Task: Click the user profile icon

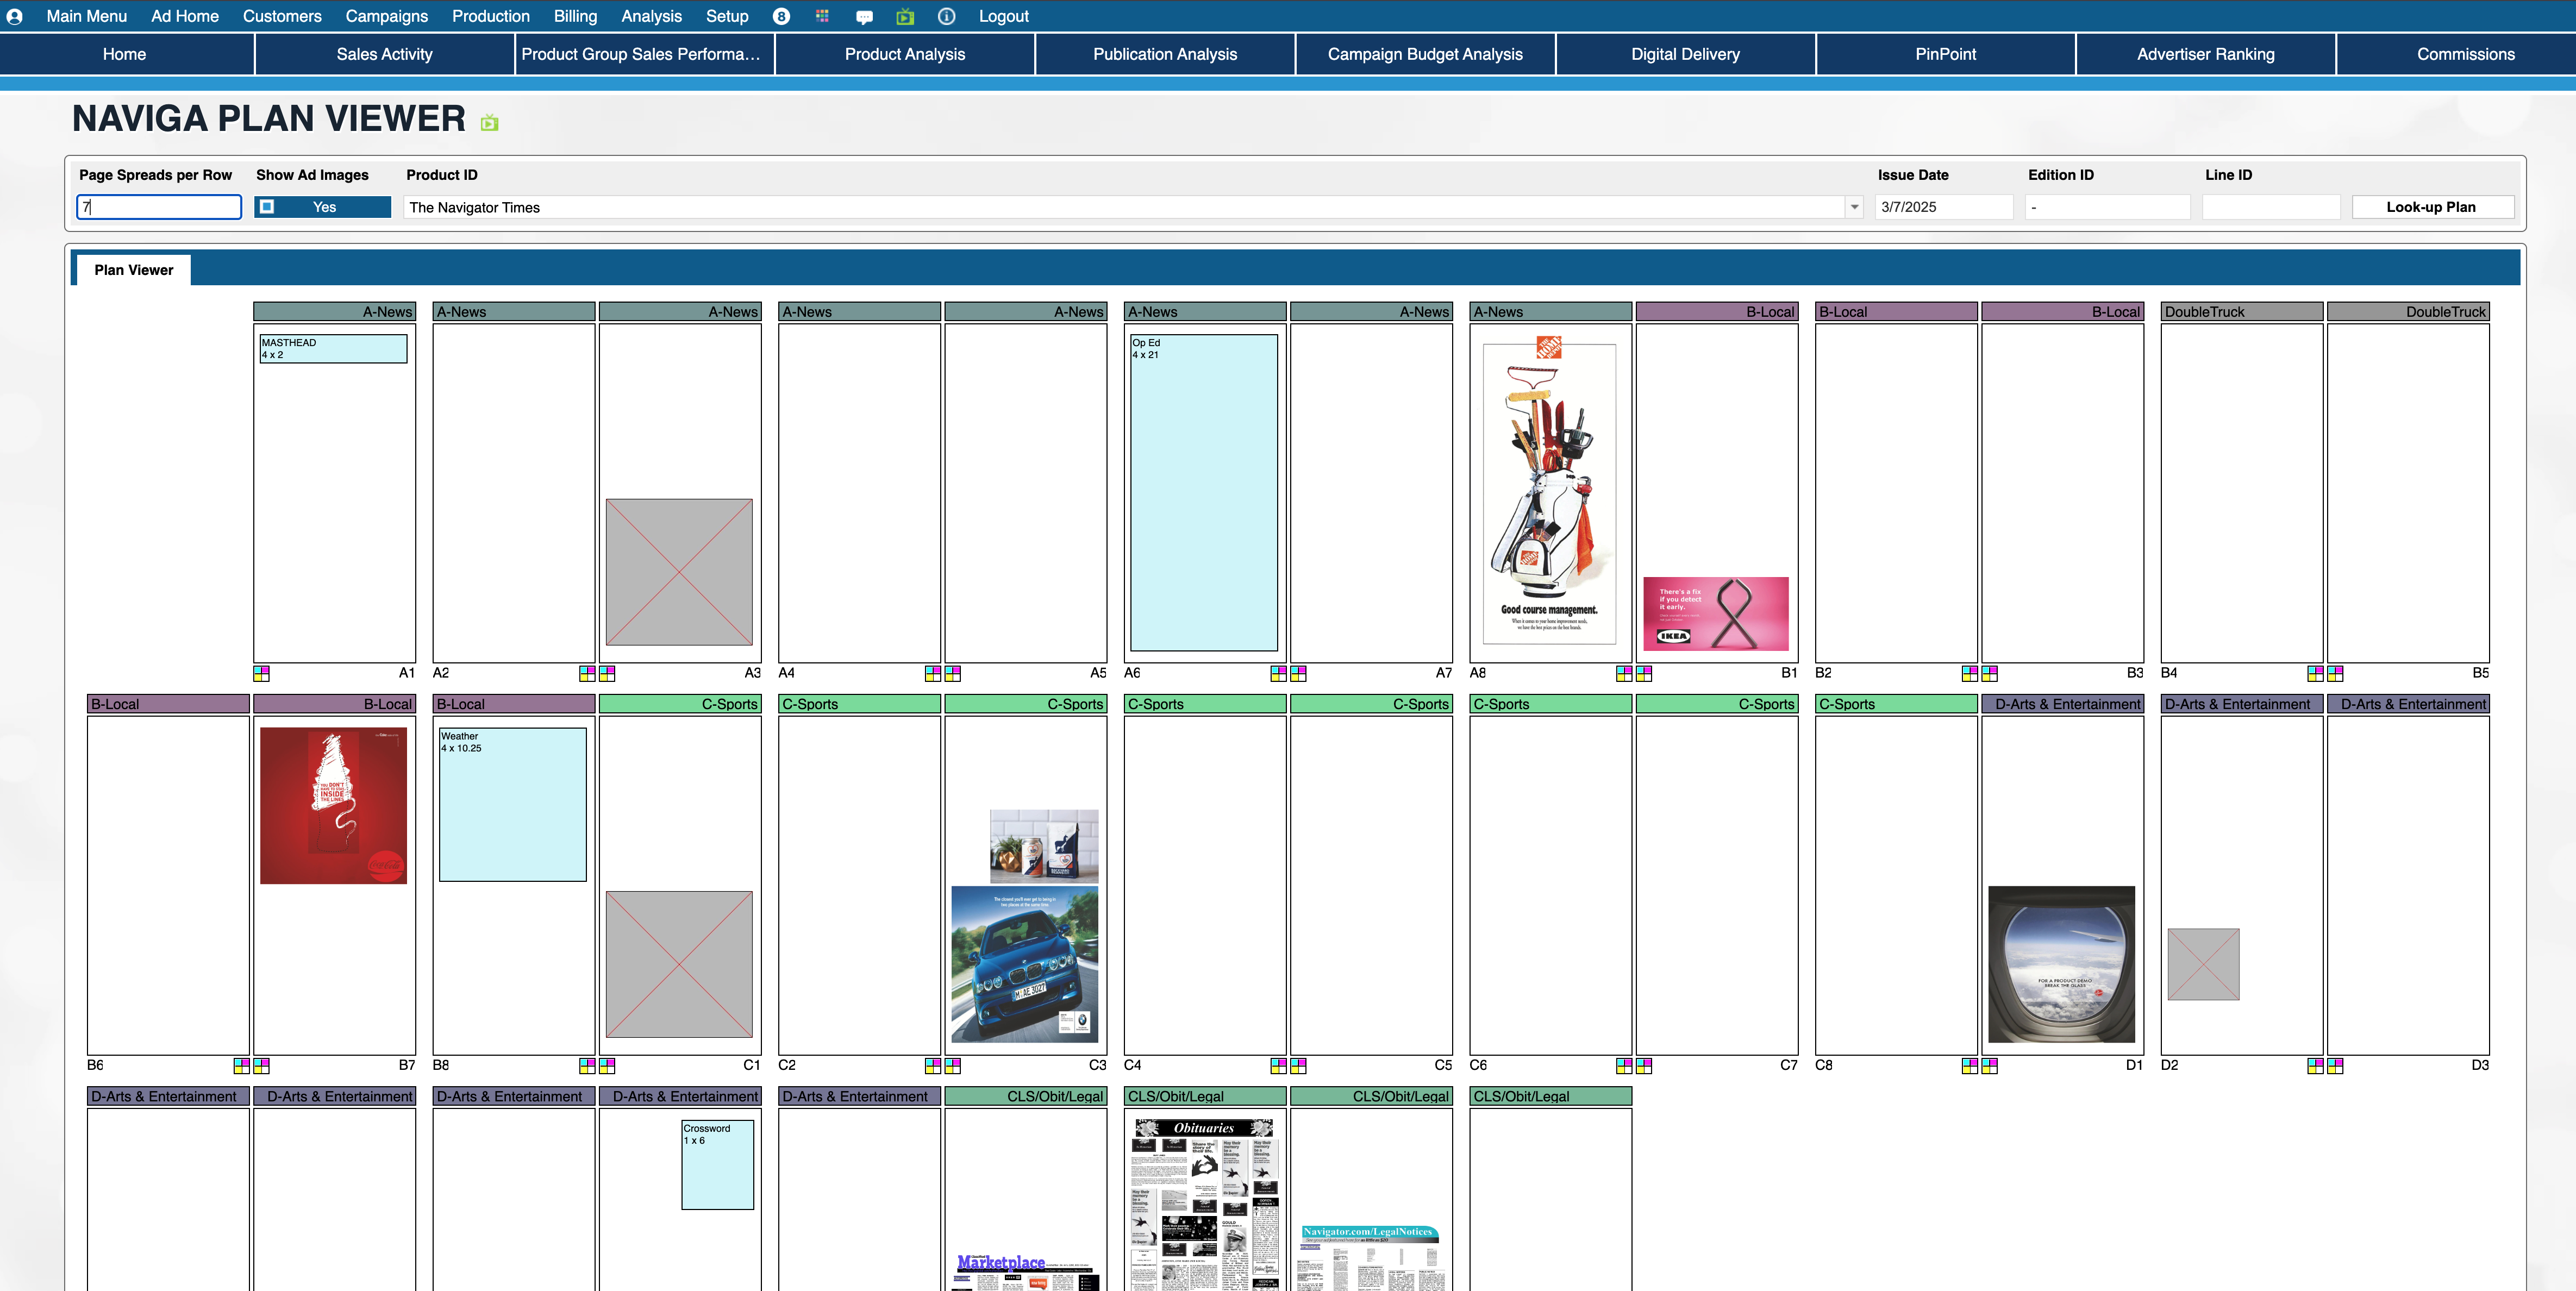Action: (15, 16)
